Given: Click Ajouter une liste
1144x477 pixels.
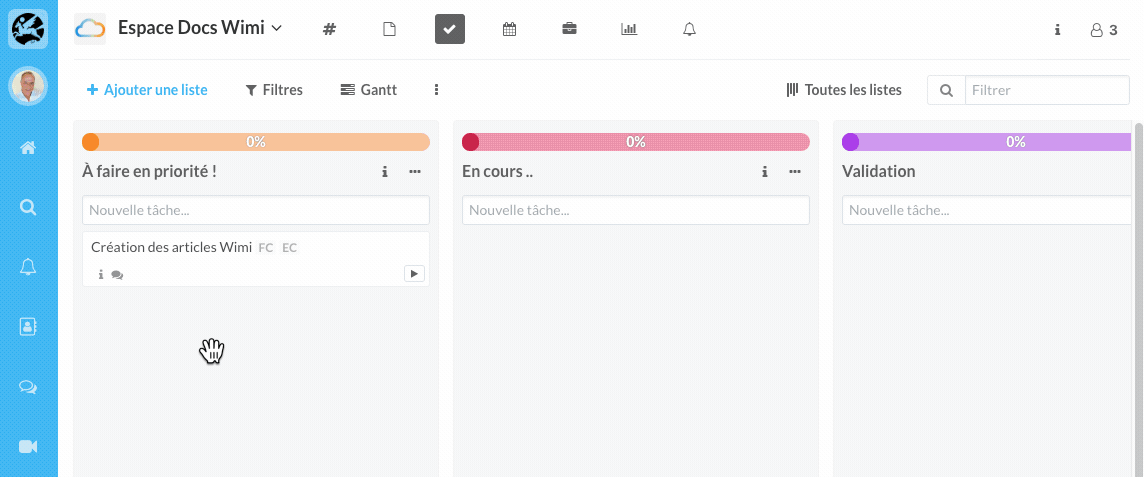Looking at the screenshot, I should (x=147, y=90).
